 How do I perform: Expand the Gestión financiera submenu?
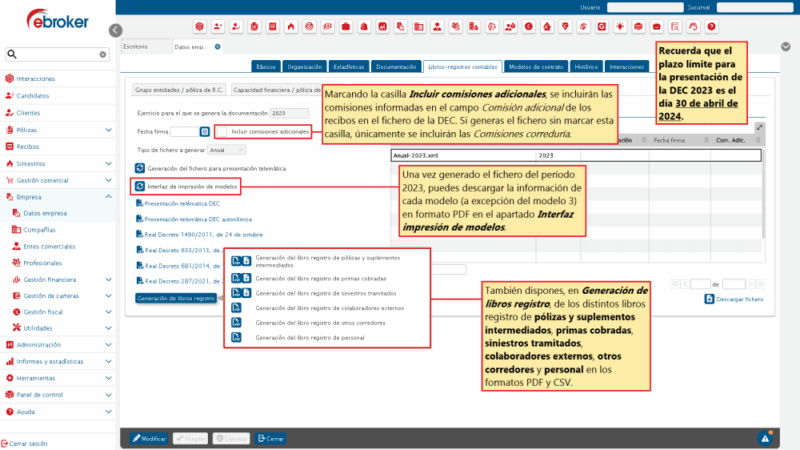click(108, 280)
